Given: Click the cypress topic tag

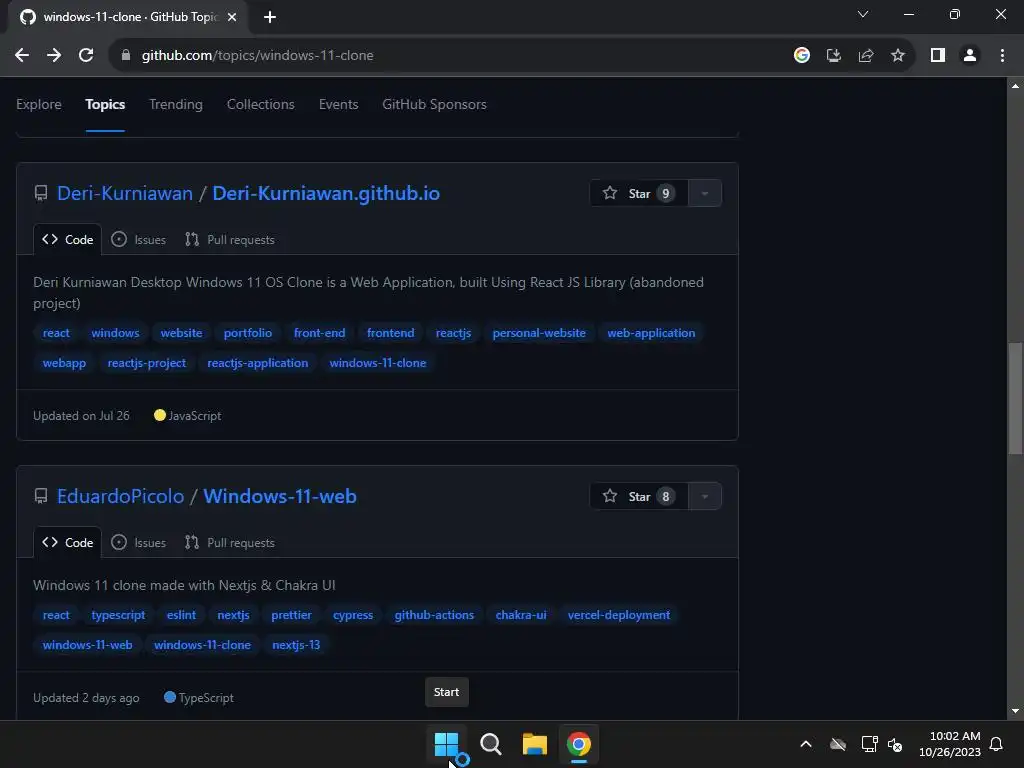Looking at the screenshot, I should (353, 615).
